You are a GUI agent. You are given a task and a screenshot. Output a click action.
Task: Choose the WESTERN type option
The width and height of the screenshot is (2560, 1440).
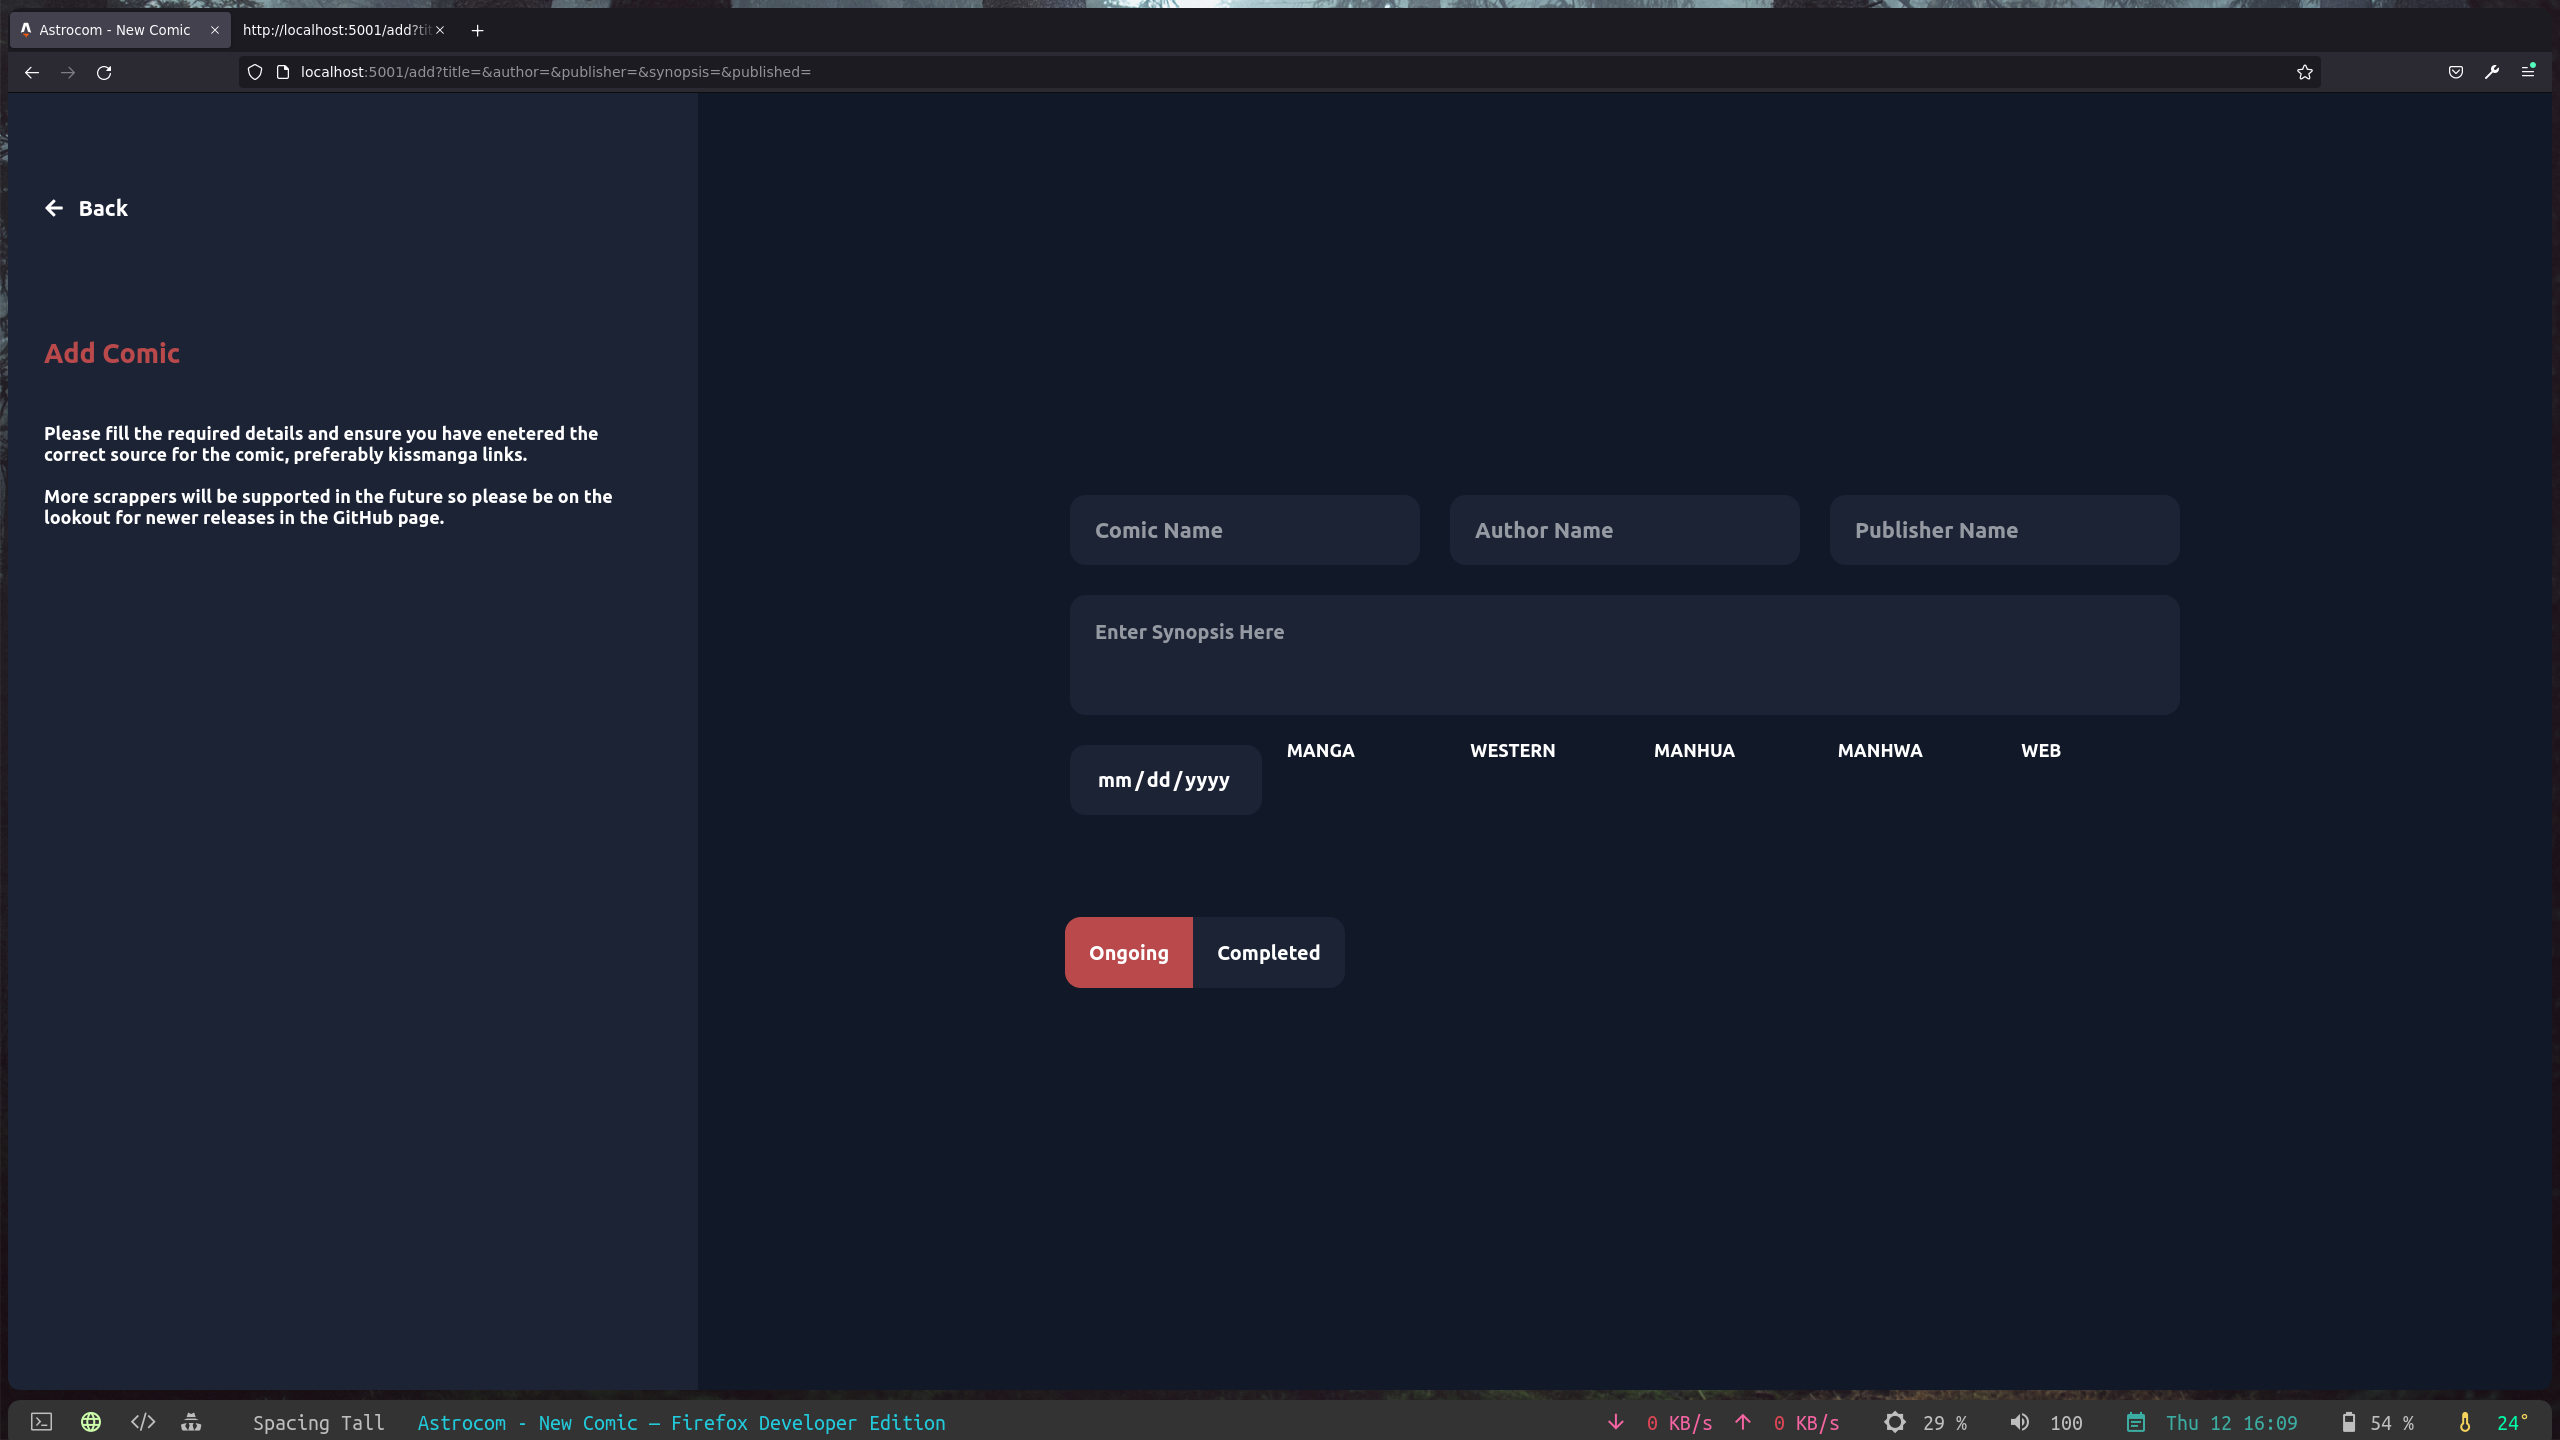point(1512,750)
